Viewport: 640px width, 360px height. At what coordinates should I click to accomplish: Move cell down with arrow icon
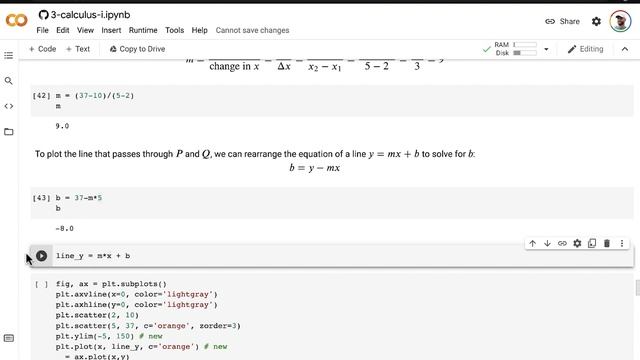[547, 244]
